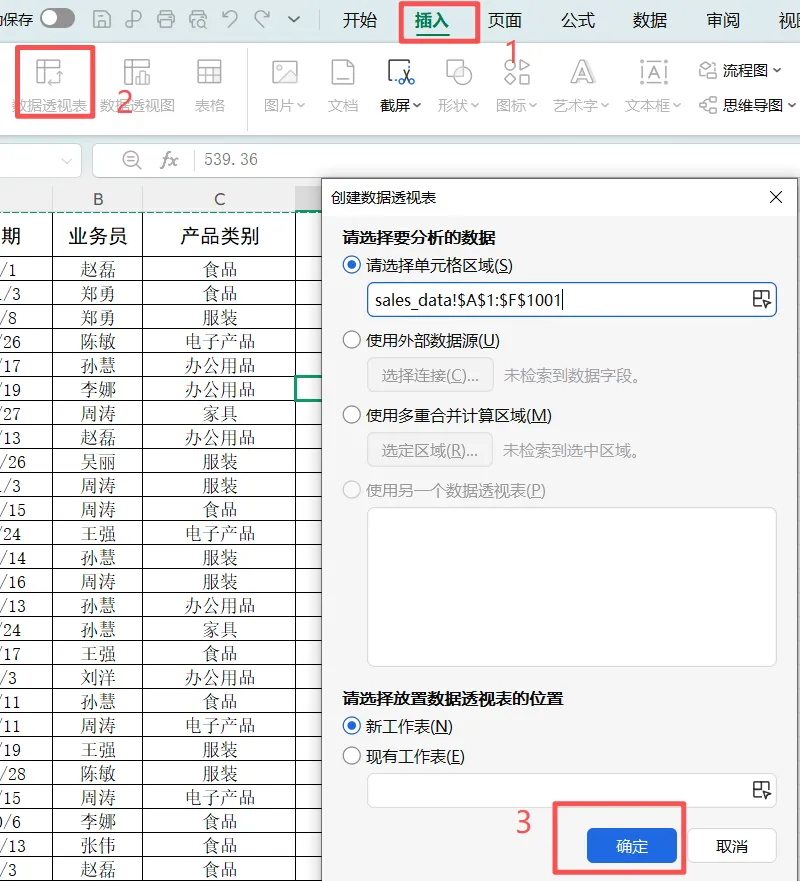Open the 艺术字 WordArt dropdown
Screen dimensions: 800x881
tap(581, 85)
